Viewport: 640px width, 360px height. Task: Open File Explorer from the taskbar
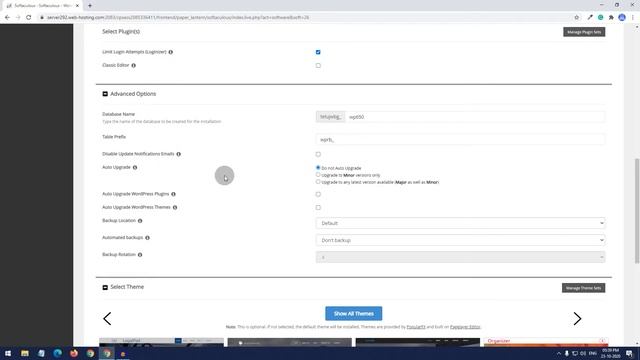point(24,353)
